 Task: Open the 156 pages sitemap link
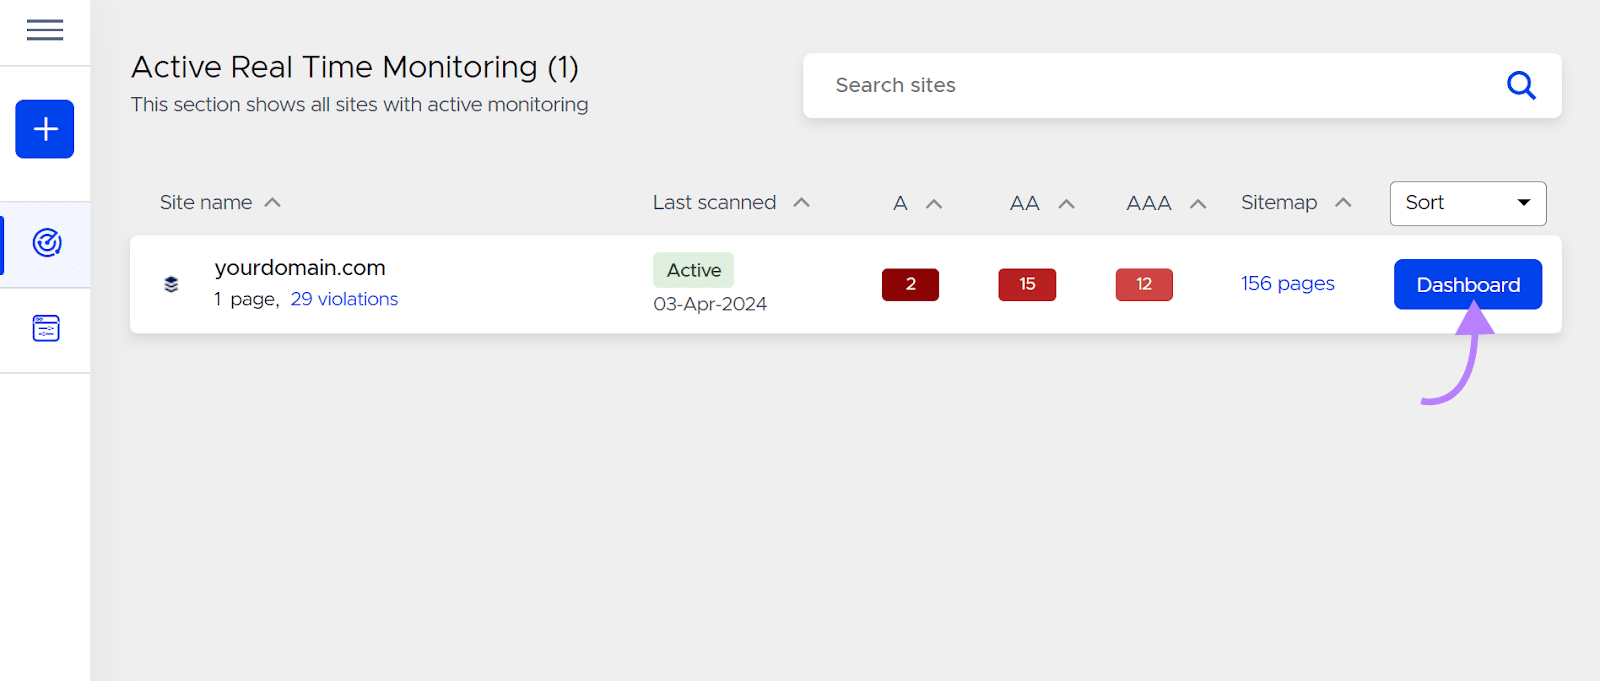(x=1288, y=283)
